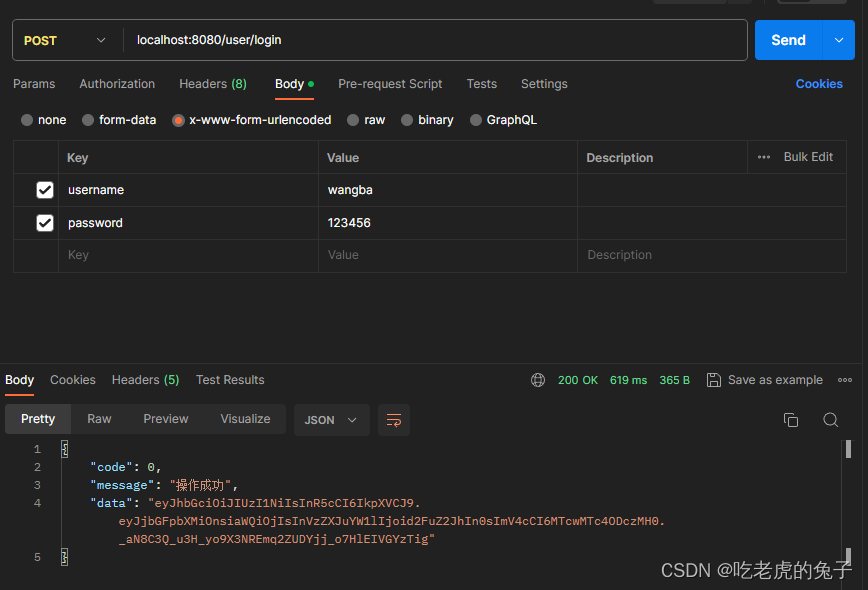
Task: Open the Test Results response tab
Action: pyautogui.click(x=228, y=380)
